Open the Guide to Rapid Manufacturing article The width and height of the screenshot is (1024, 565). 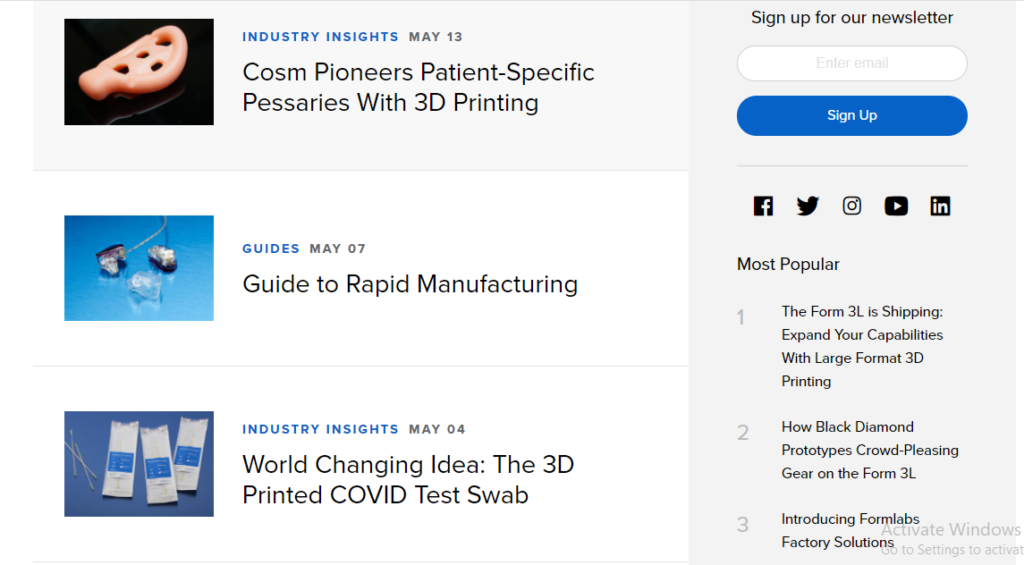[x=410, y=284]
